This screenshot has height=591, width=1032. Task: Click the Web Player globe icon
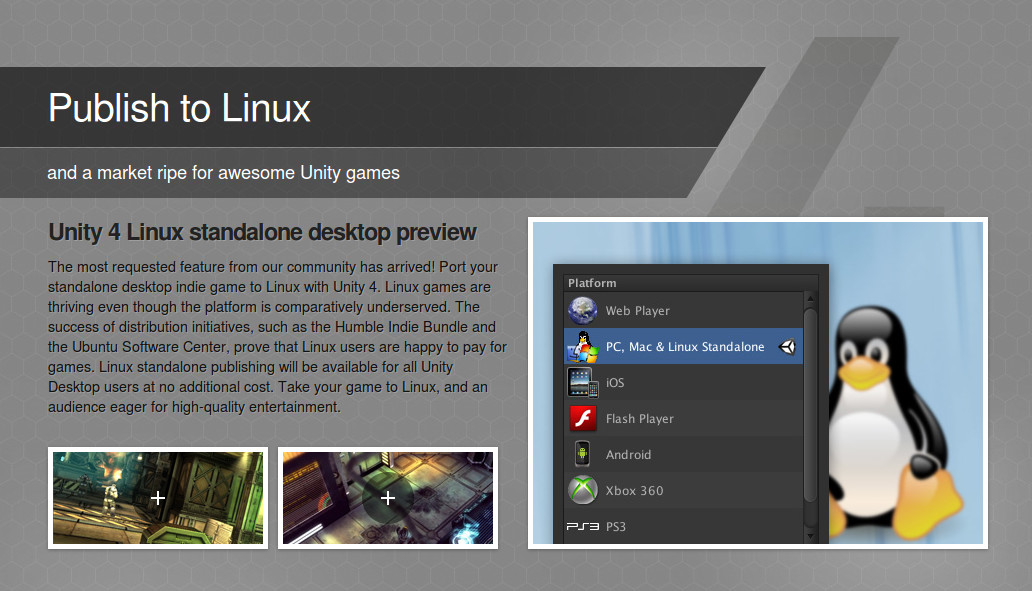click(x=582, y=311)
